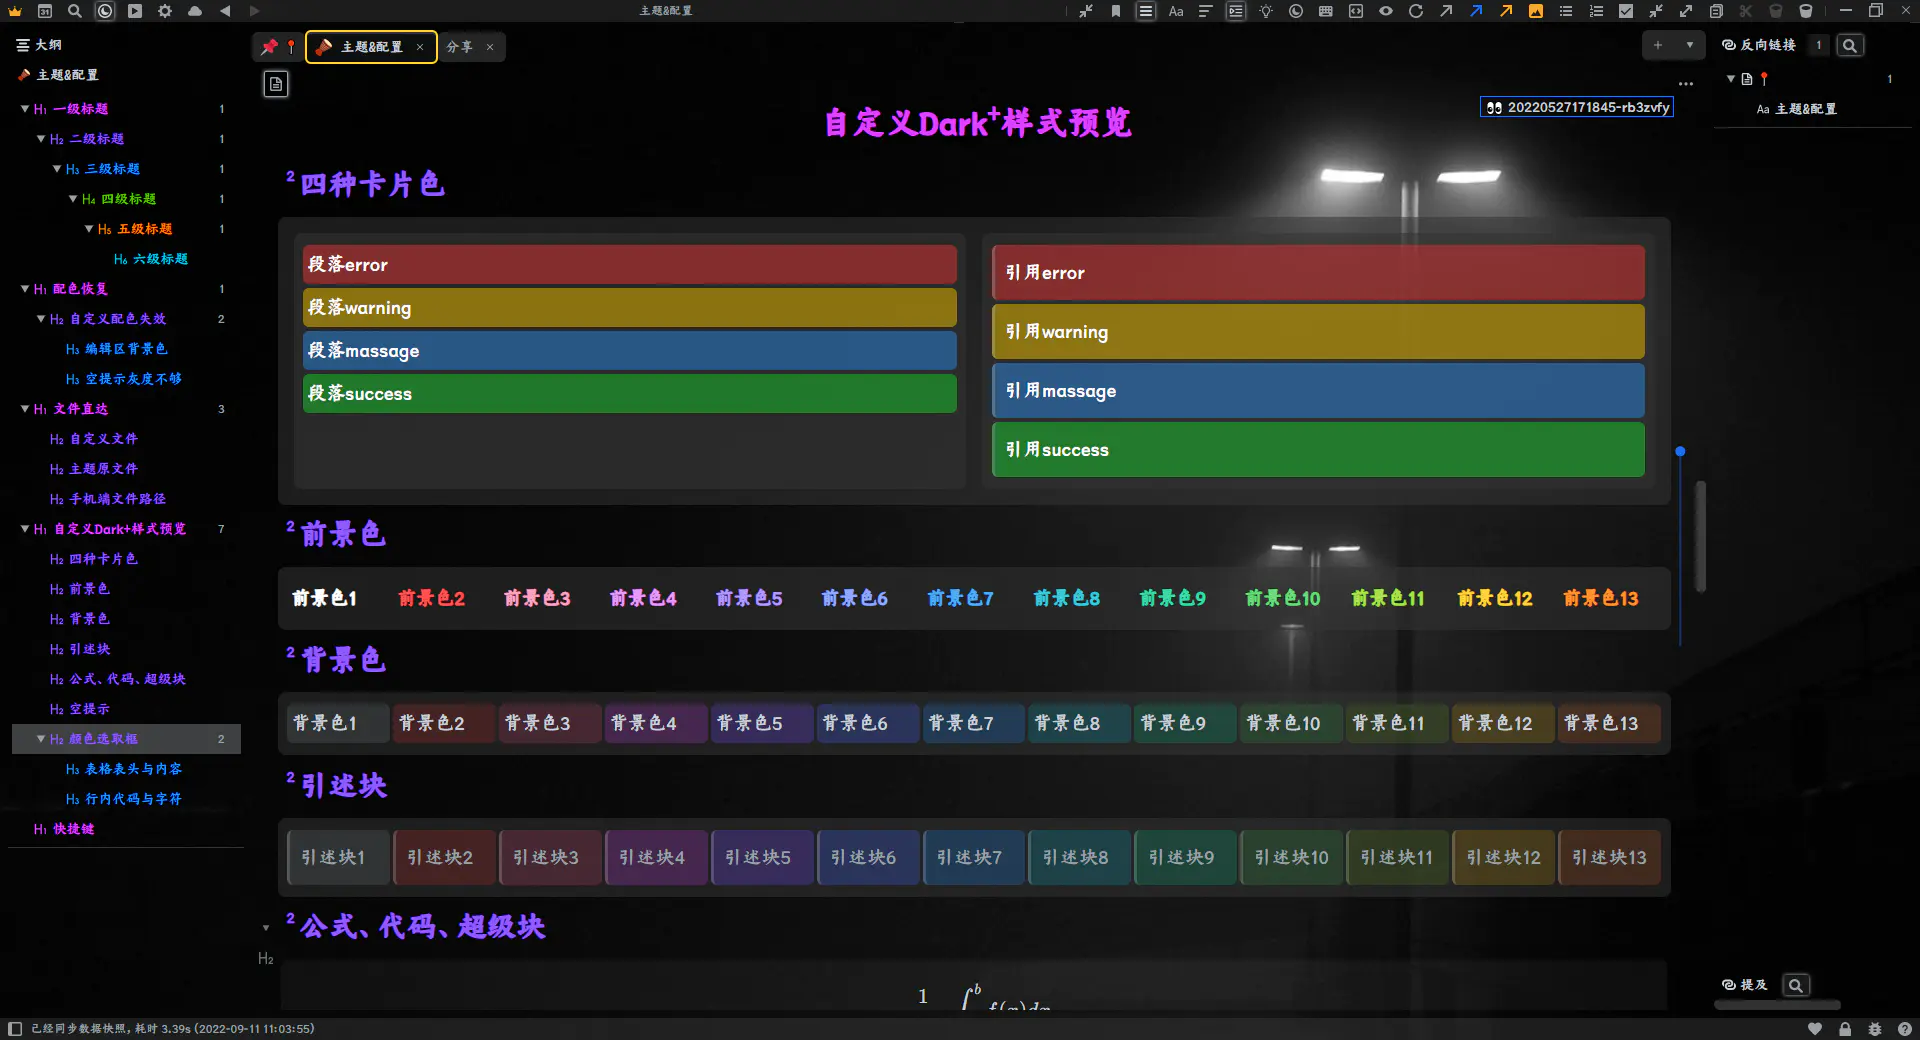Click the blue arrow icon in toolbar

click(x=1476, y=11)
